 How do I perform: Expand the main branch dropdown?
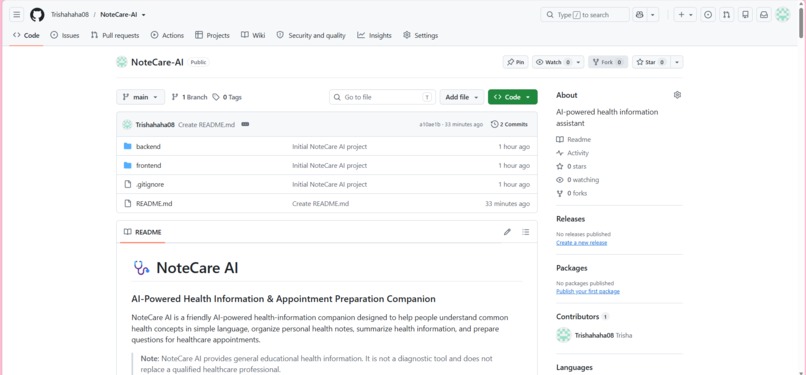(x=140, y=97)
